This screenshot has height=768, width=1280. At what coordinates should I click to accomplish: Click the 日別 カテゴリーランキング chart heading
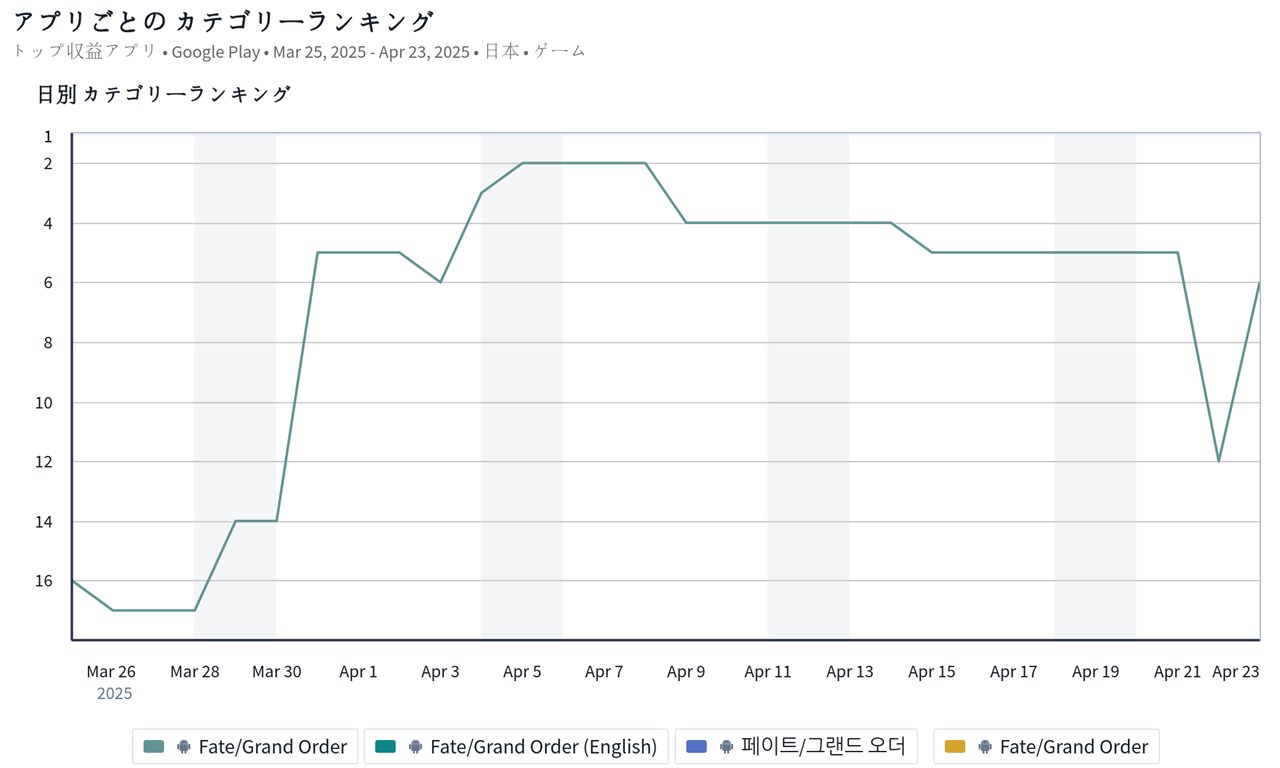coord(164,94)
